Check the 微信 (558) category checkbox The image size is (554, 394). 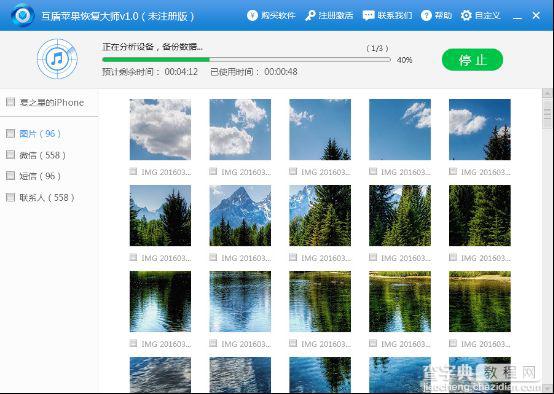point(11,154)
